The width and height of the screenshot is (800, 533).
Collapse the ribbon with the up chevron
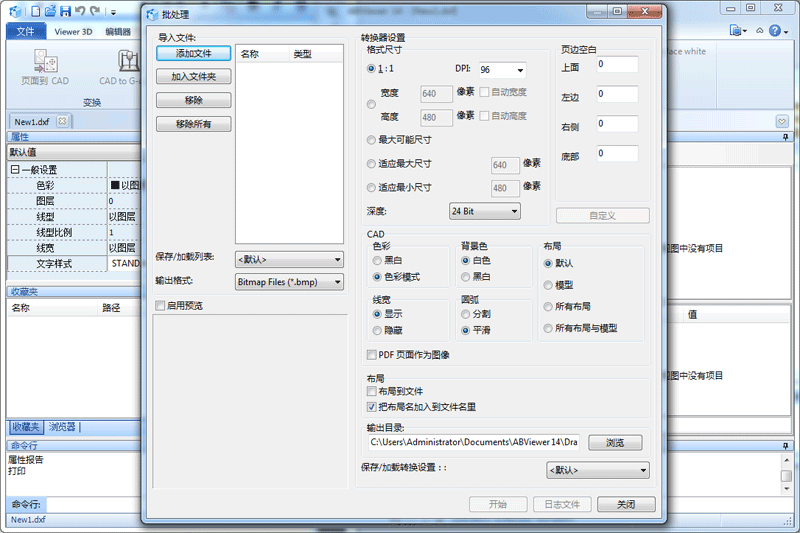point(760,31)
